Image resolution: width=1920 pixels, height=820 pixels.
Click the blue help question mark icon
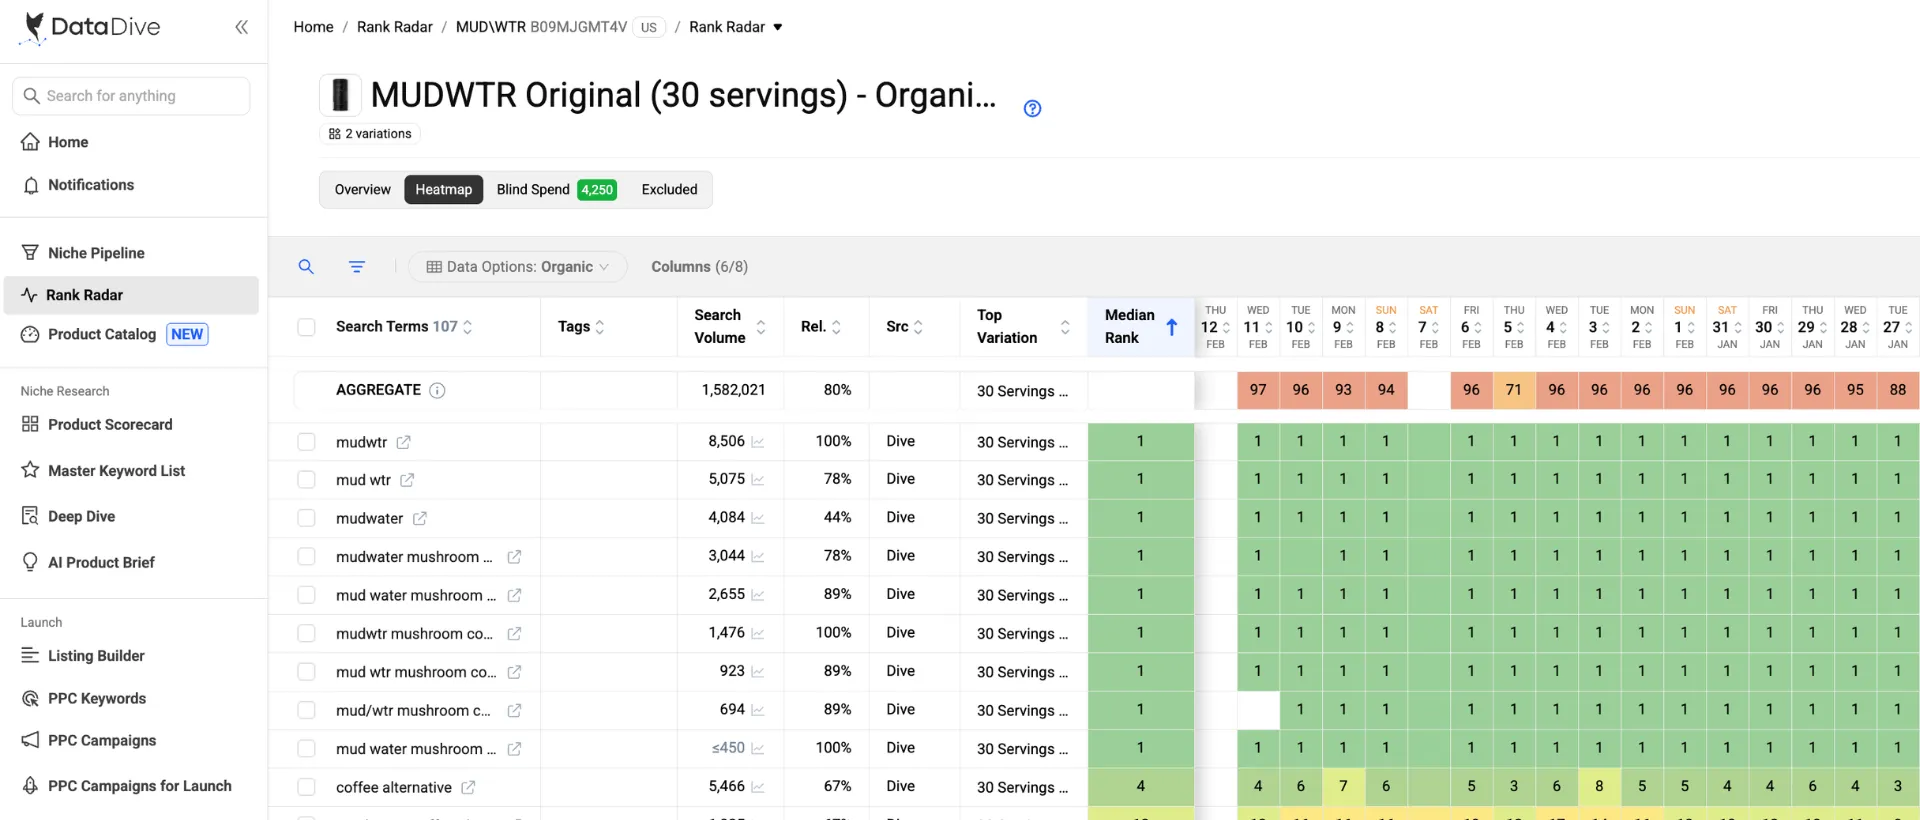(x=1032, y=109)
